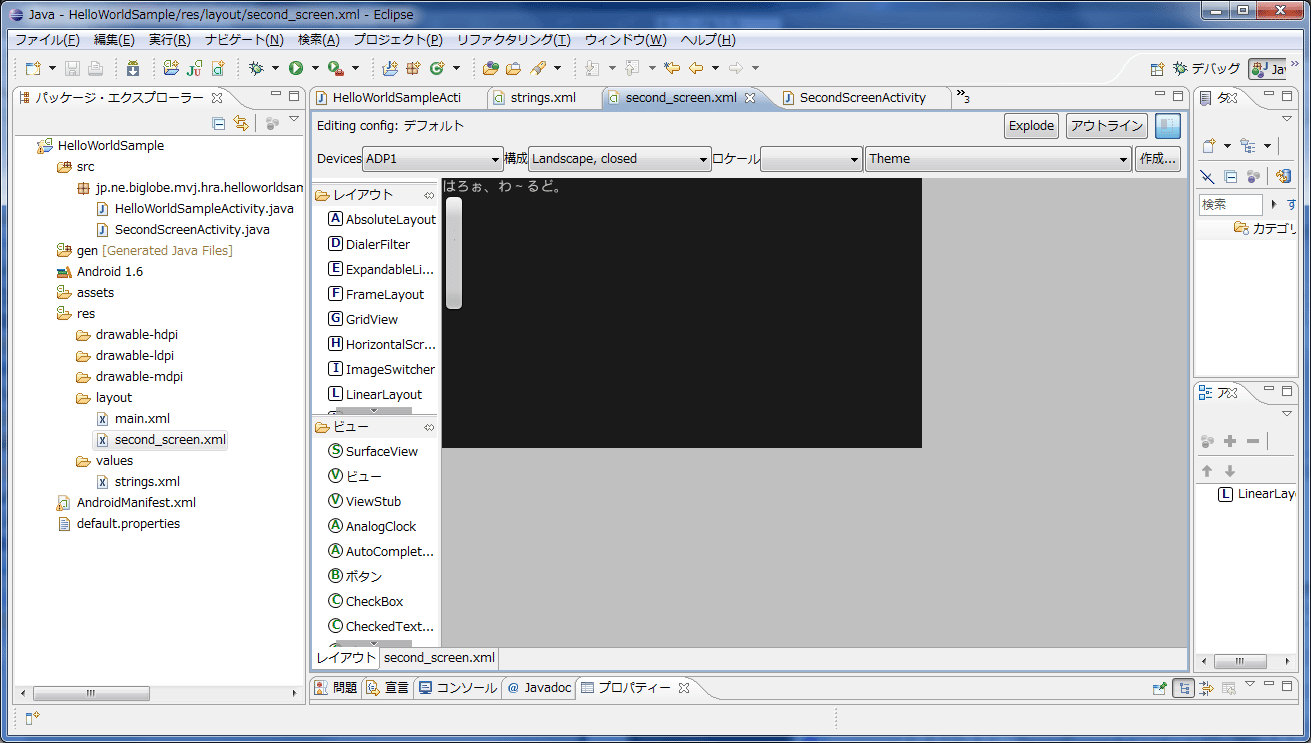Click the New Java Class icon
Viewport: 1311px width, 743px height.
[436, 68]
